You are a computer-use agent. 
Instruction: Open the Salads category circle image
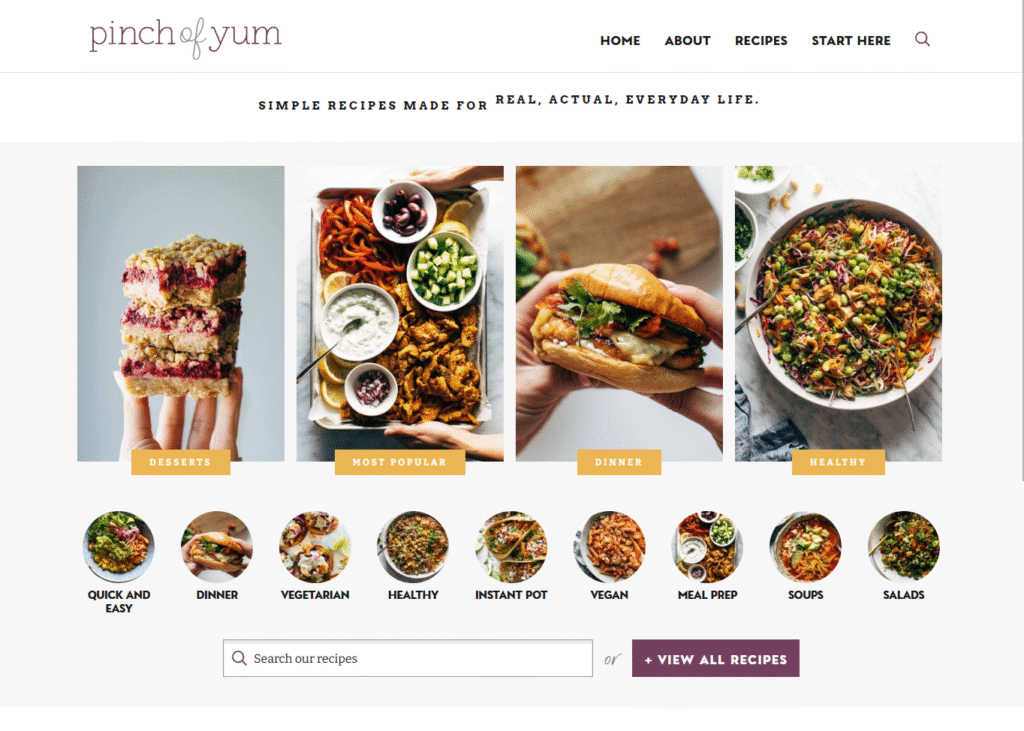point(904,547)
